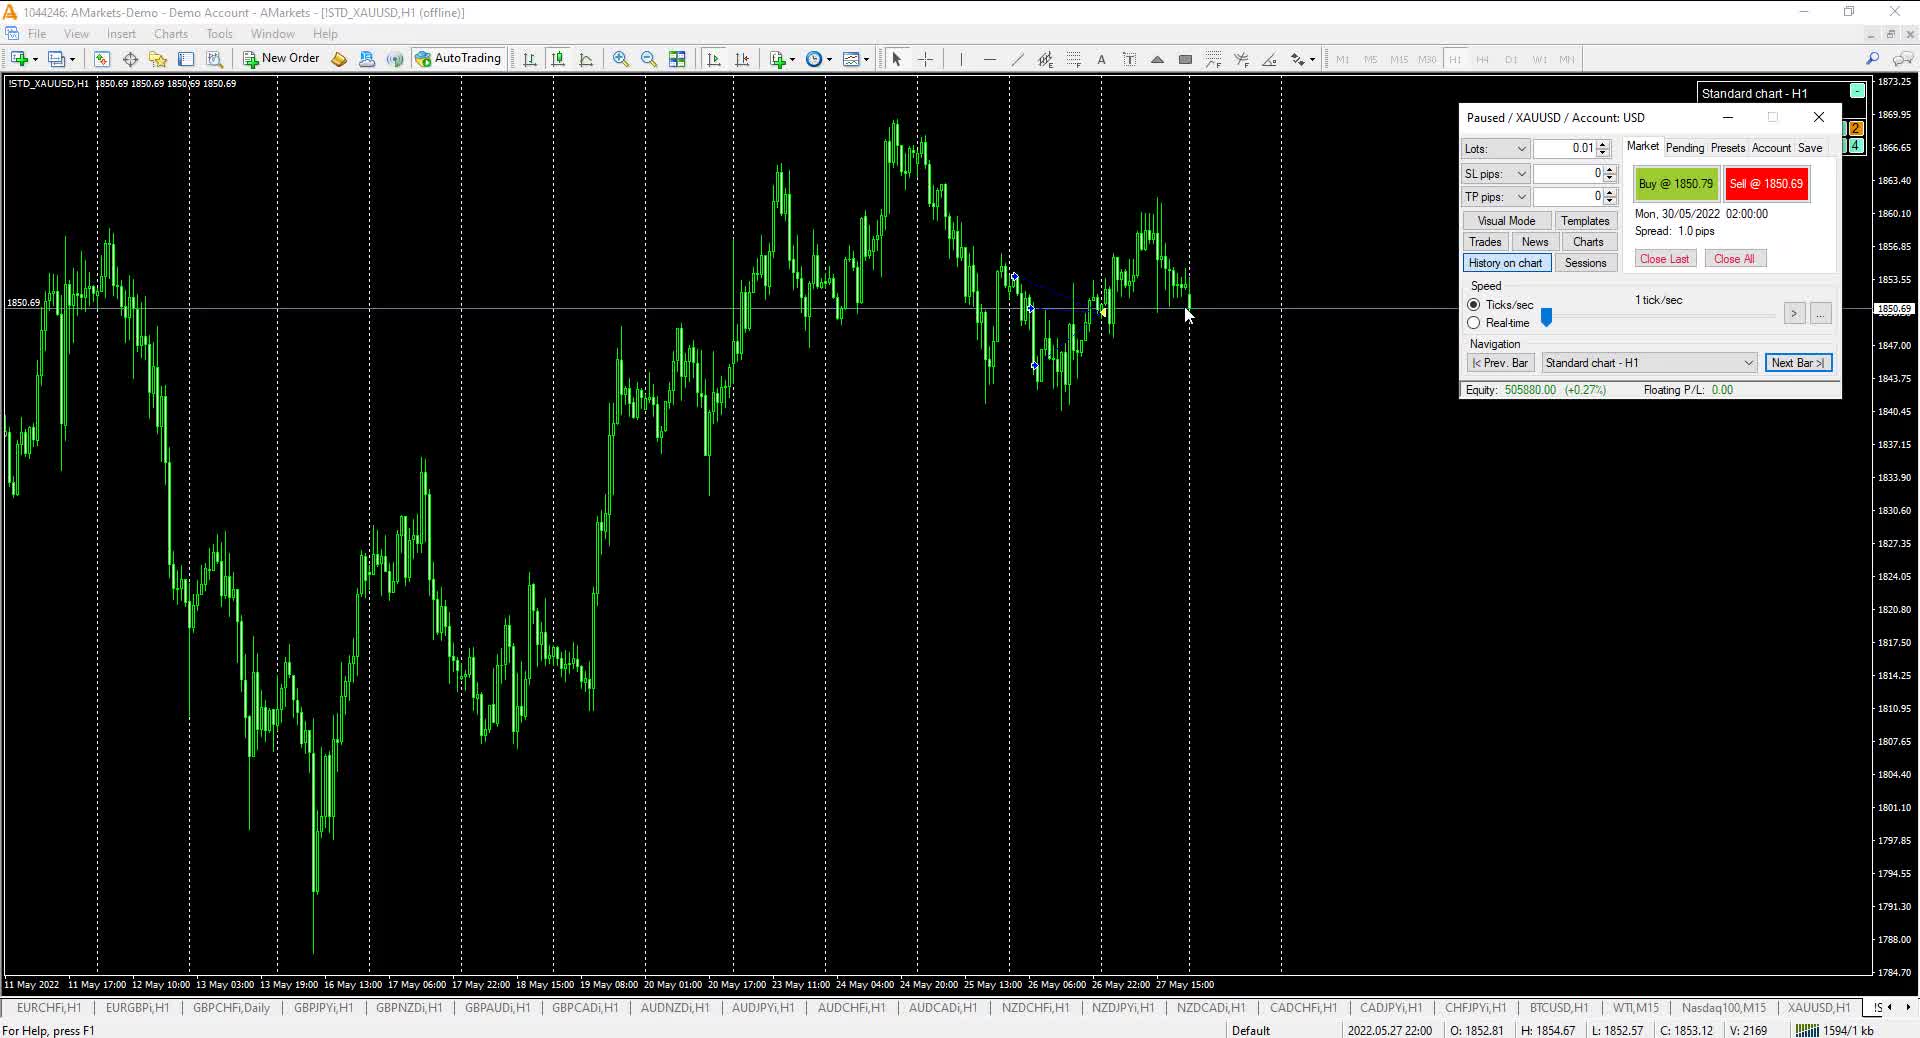
Task: Click the Zoom In magnifier icon
Action: click(x=621, y=59)
